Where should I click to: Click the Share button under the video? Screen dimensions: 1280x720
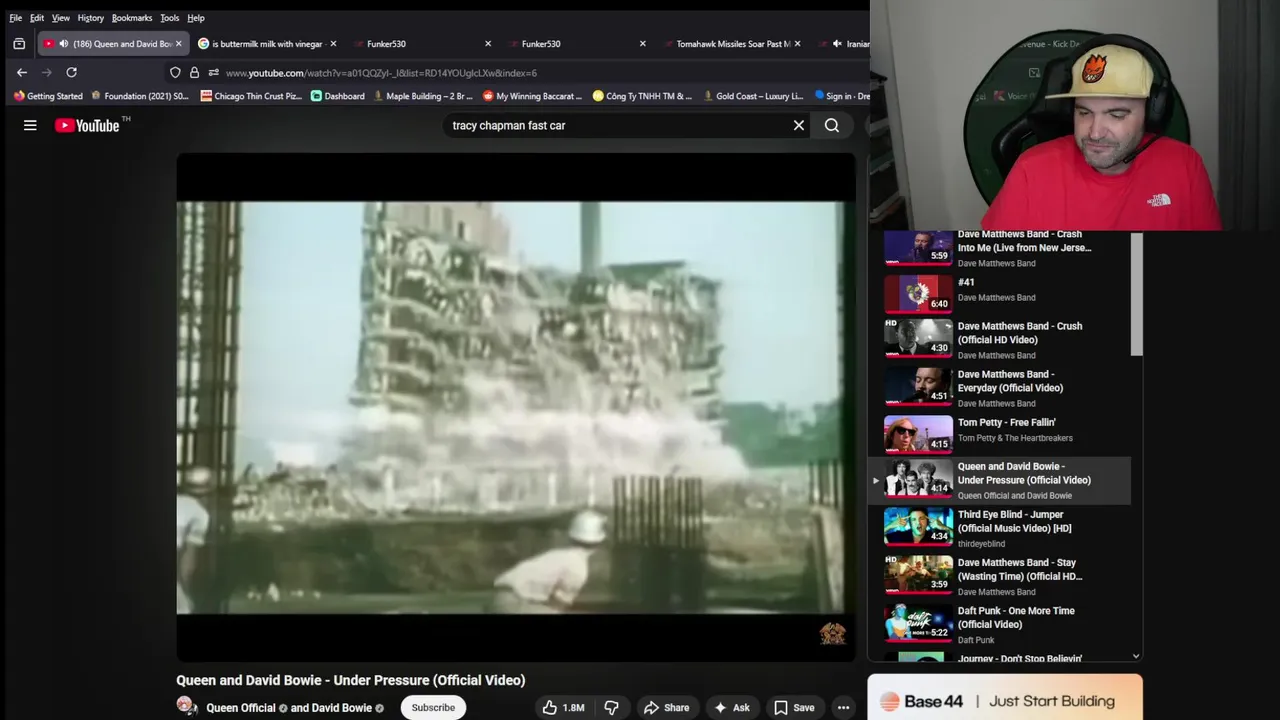tap(666, 707)
